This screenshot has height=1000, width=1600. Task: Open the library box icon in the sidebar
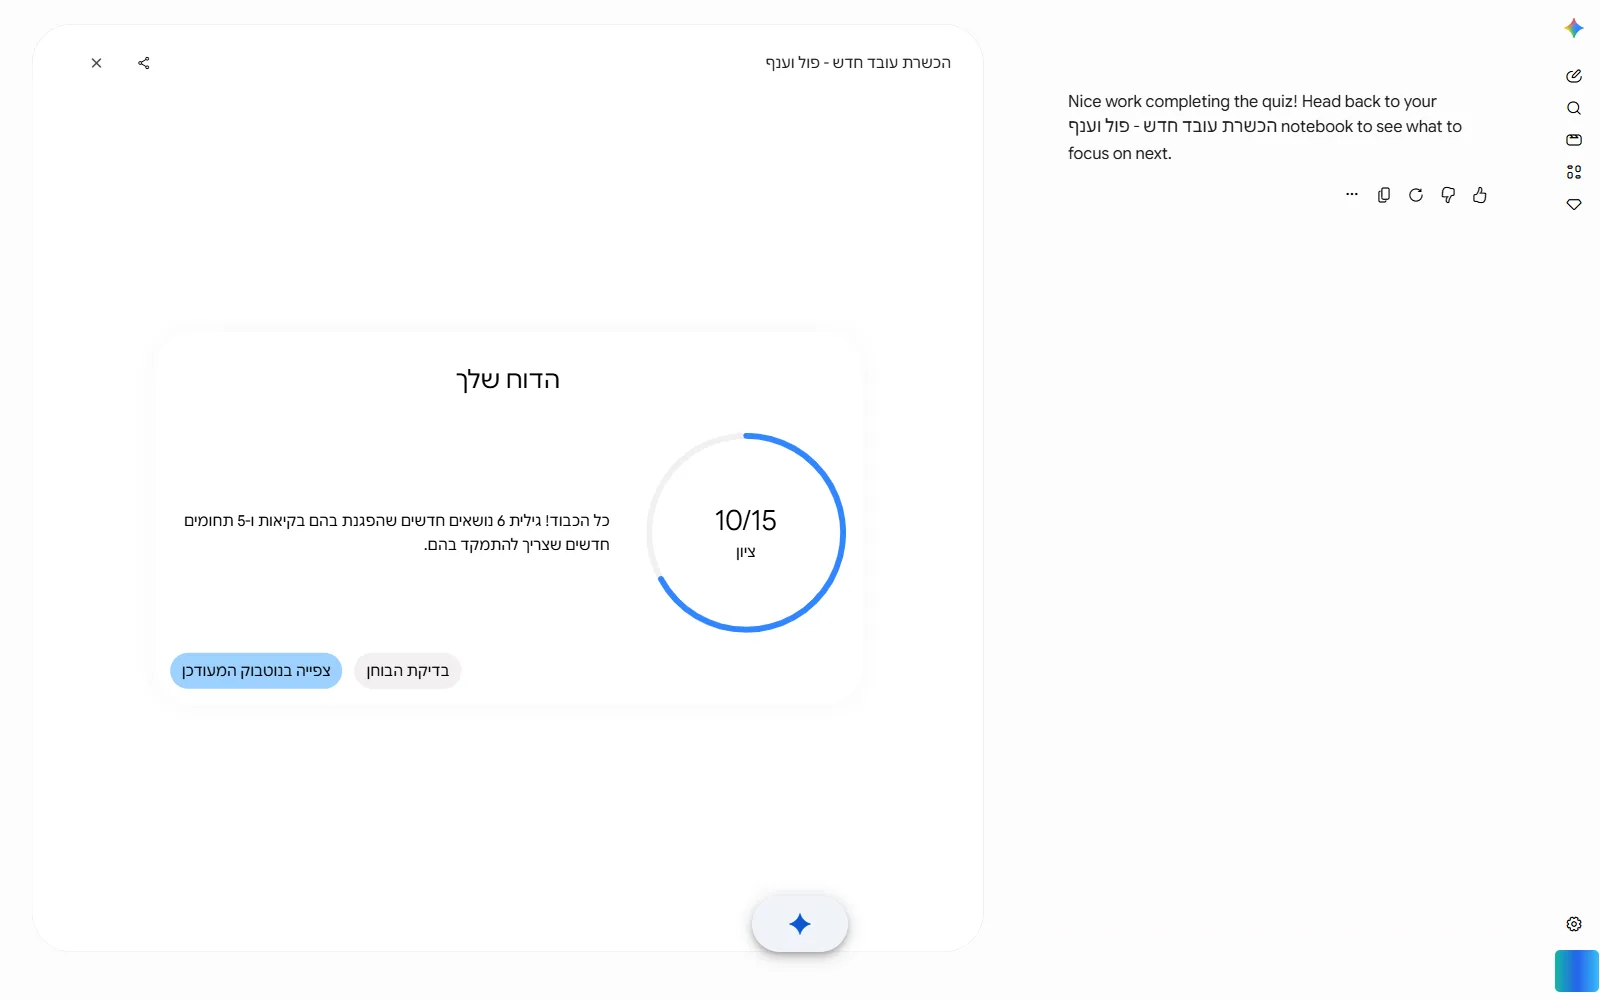(1574, 140)
